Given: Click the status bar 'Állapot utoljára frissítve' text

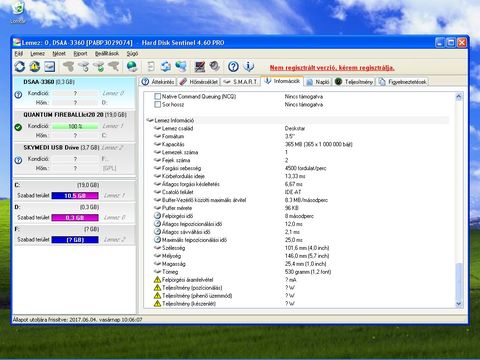Looking at the screenshot, I should tap(77, 320).
